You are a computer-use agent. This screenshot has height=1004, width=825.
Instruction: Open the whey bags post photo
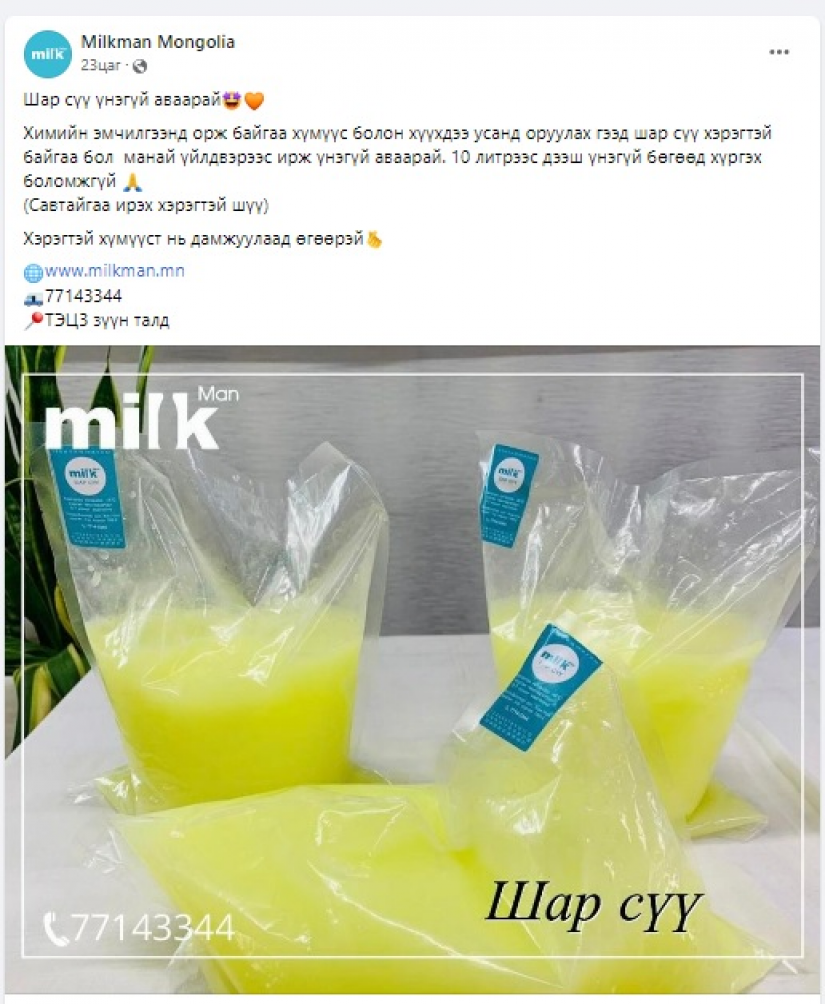412,670
